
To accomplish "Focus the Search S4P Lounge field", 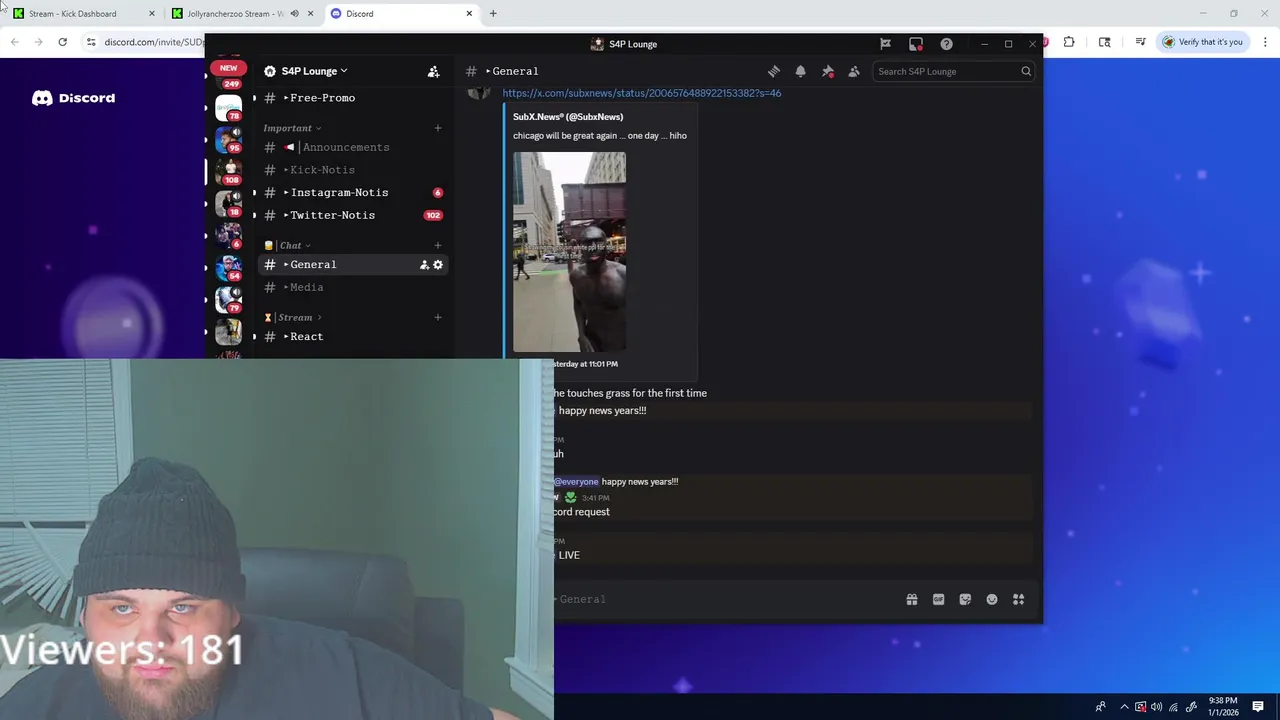I will point(953,71).
